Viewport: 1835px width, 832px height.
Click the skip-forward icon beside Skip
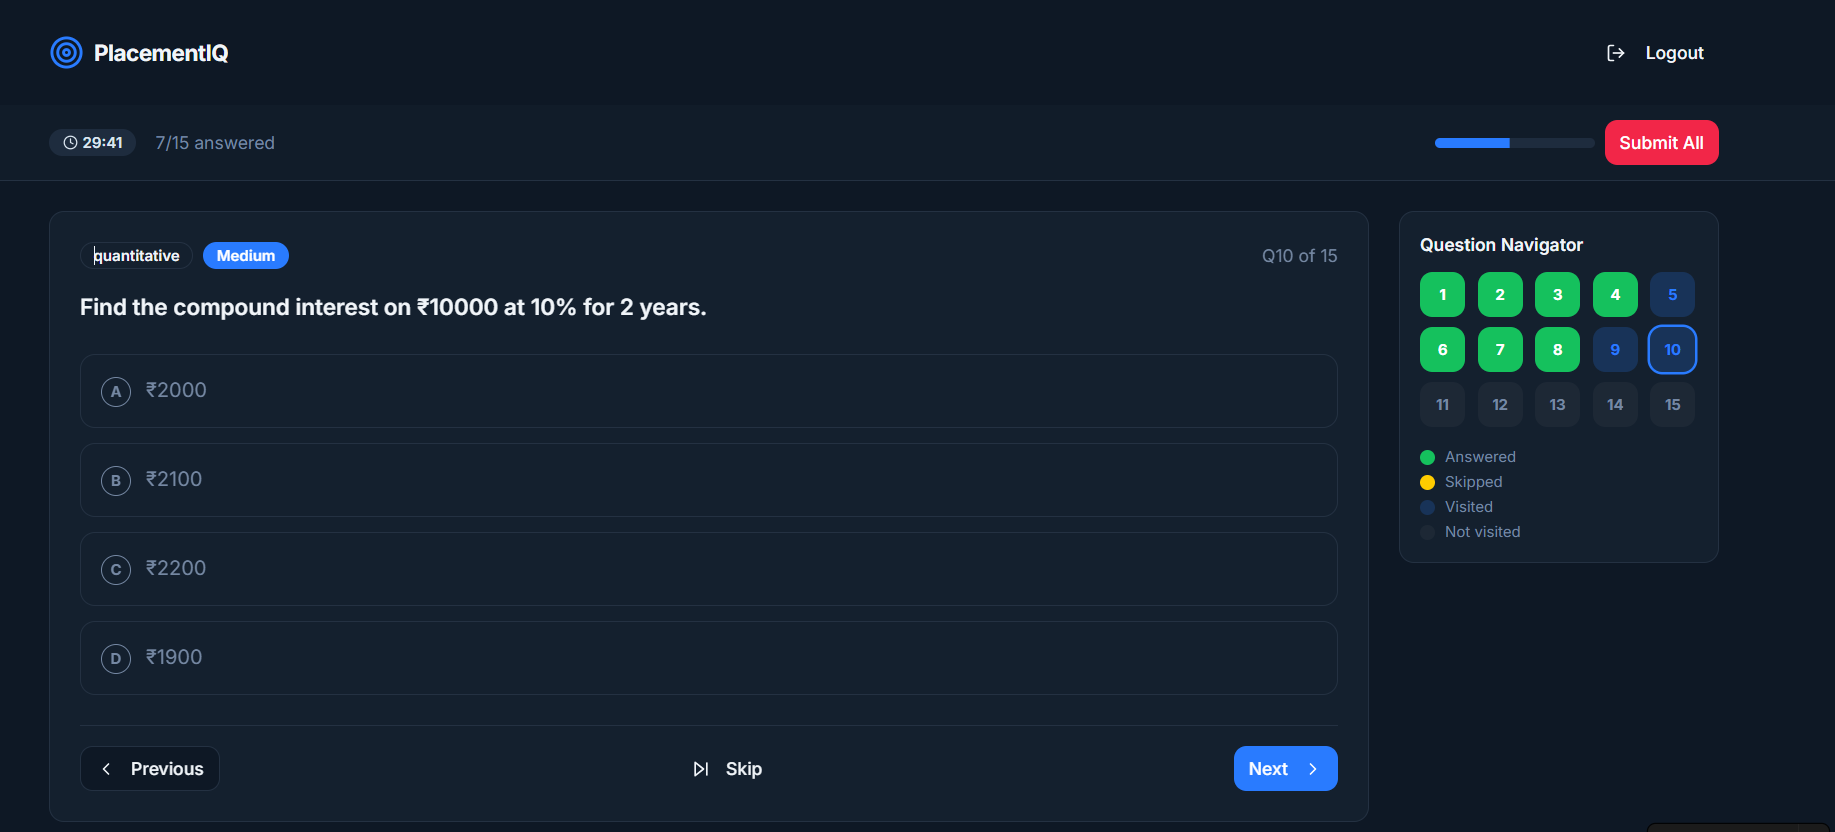click(701, 769)
